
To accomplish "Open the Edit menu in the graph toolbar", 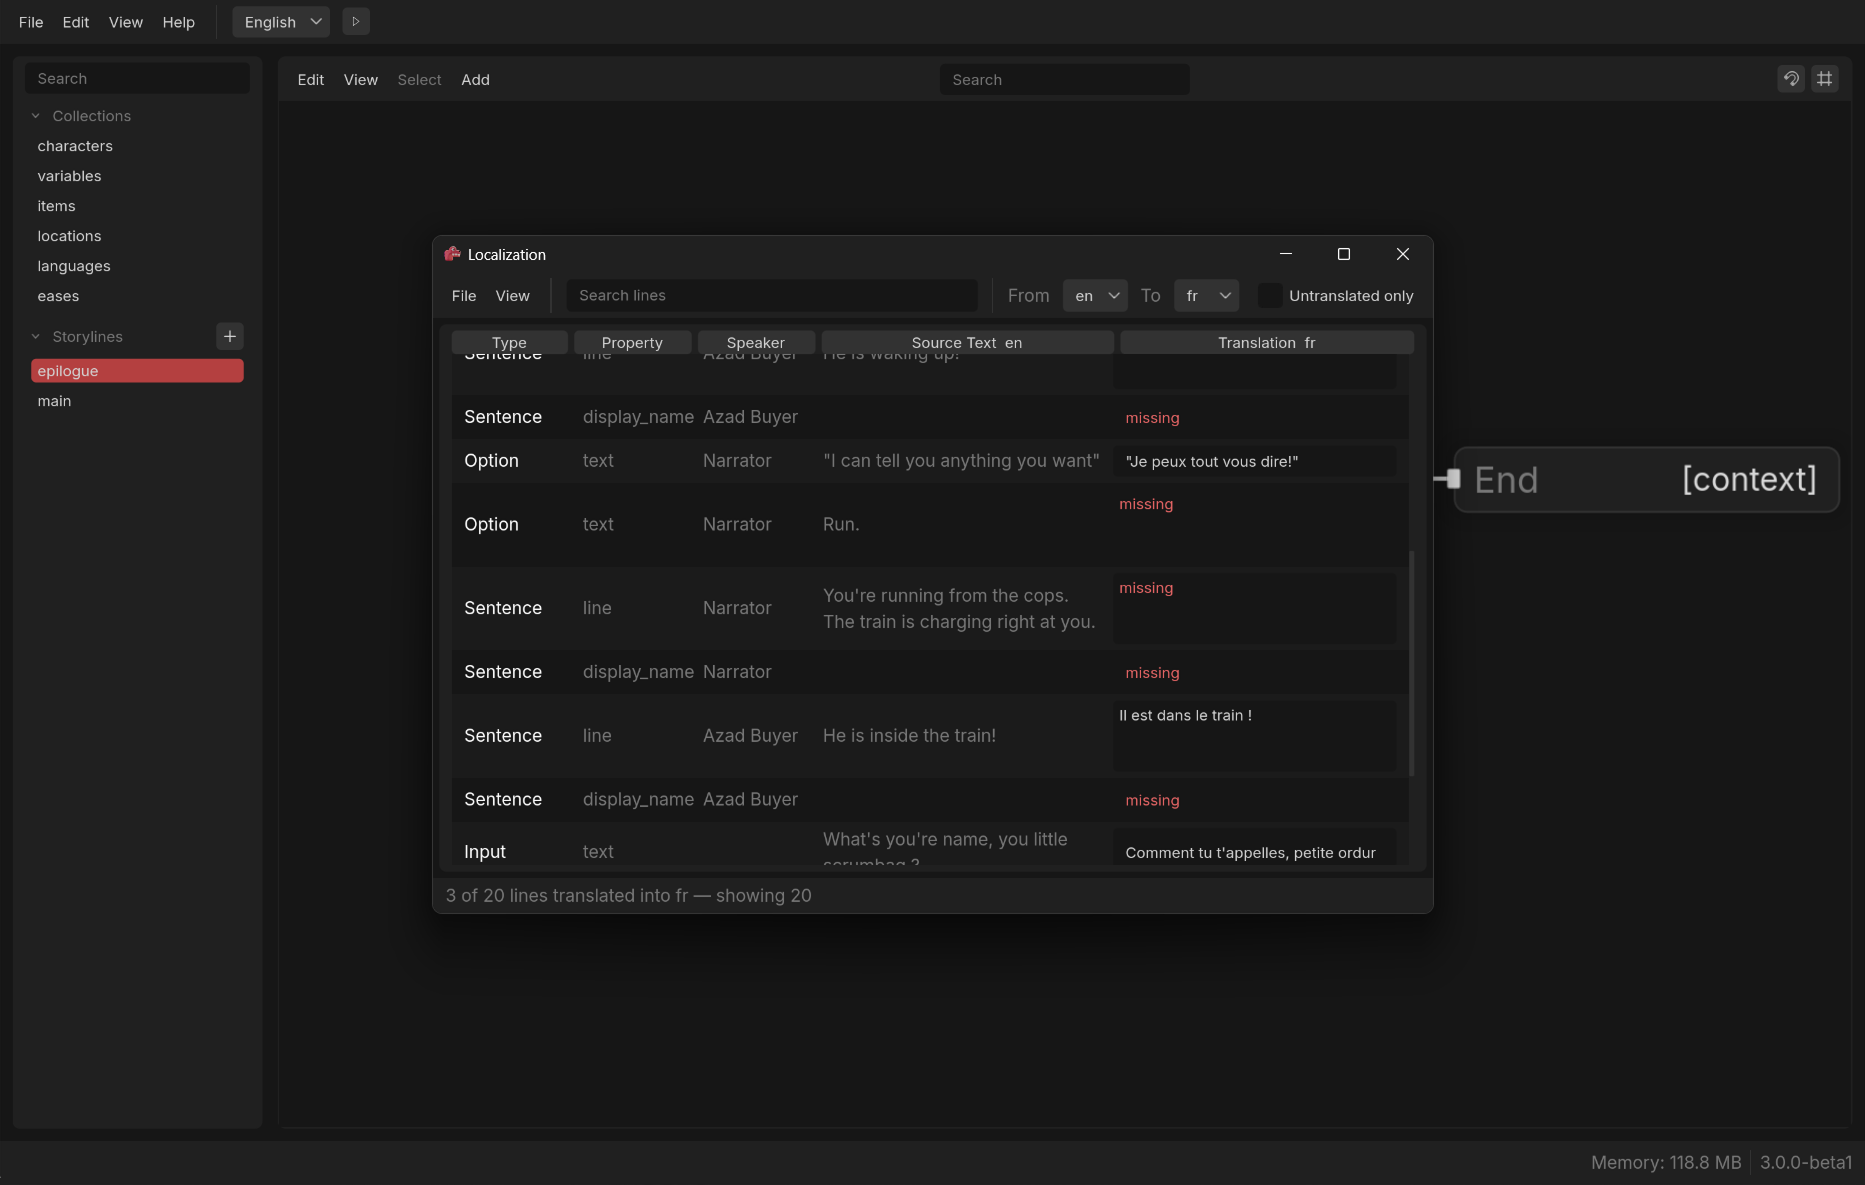I will pyautogui.click(x=311, y=79).
